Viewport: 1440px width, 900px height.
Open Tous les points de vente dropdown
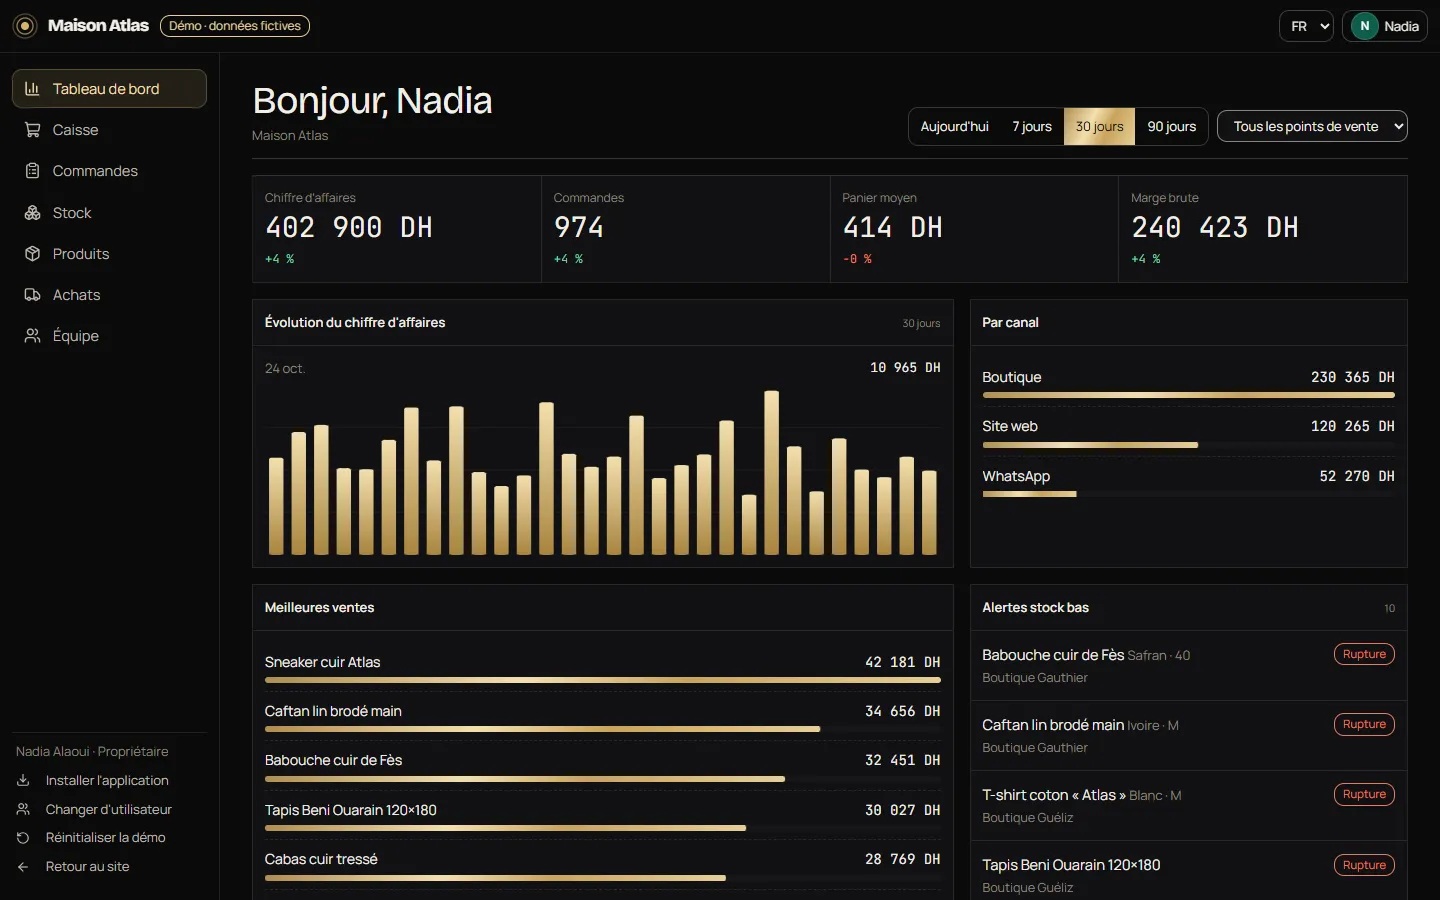tap(1312, 126)
